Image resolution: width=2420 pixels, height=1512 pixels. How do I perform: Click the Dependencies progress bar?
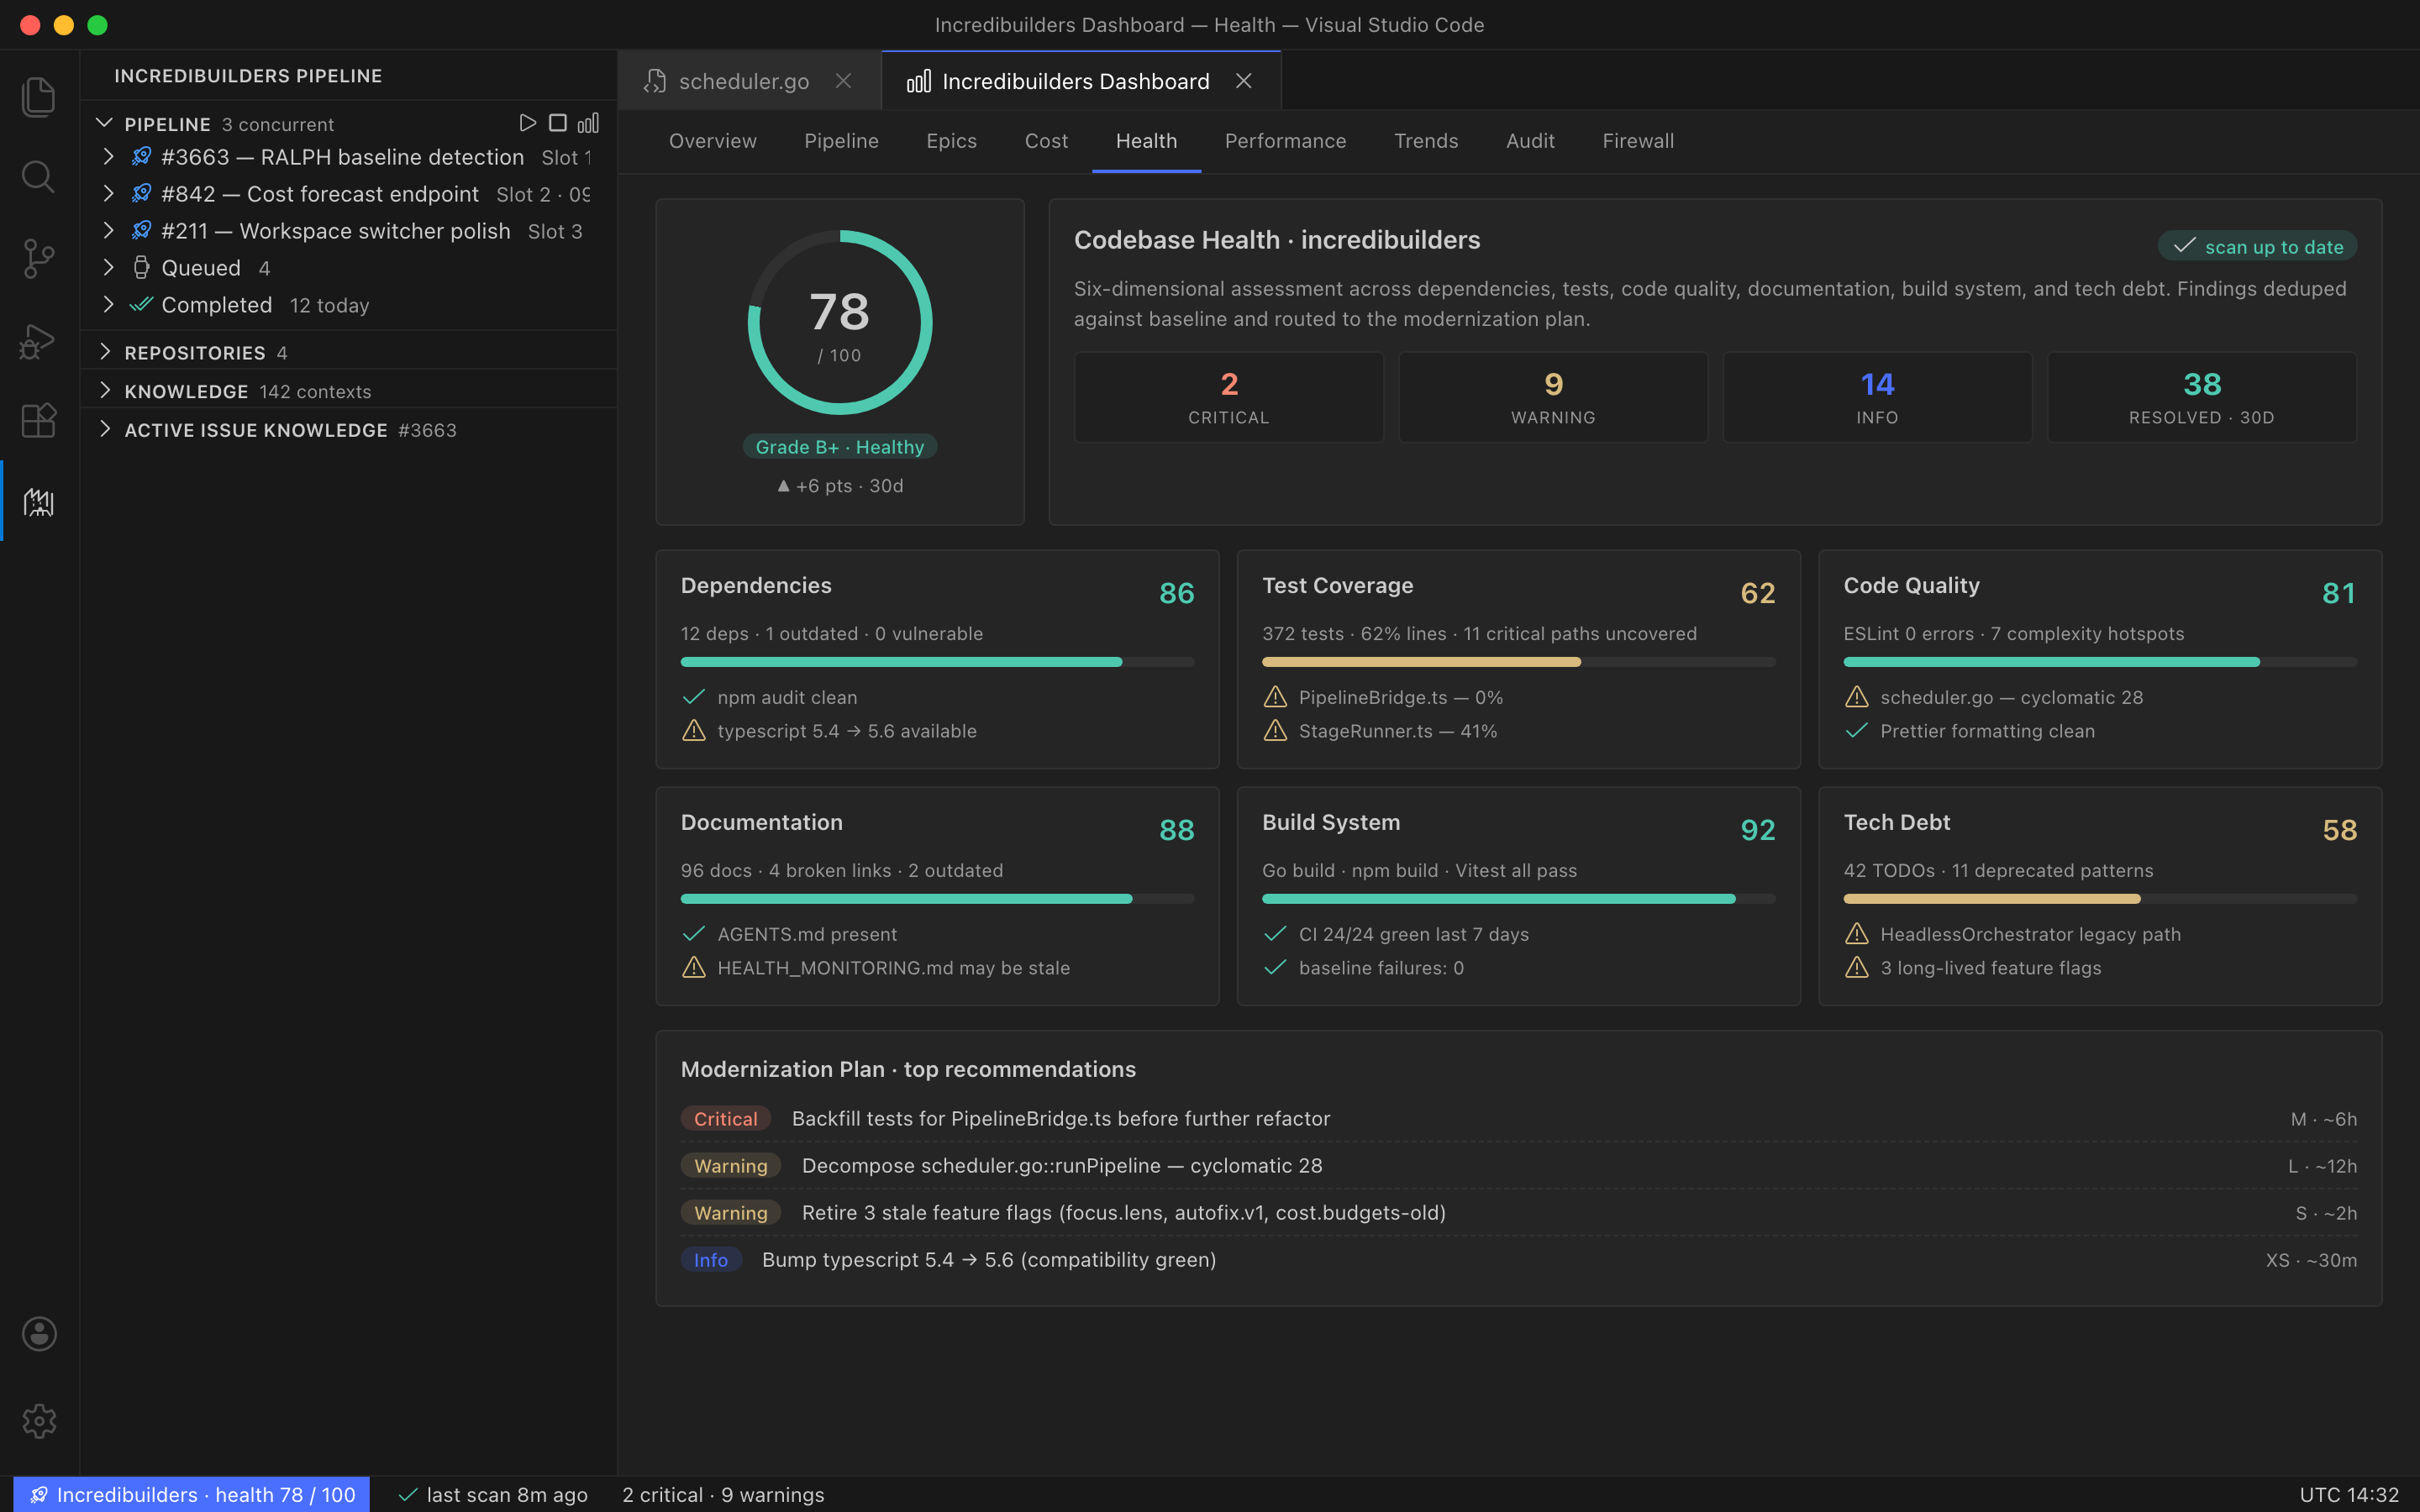click(937, 662)
